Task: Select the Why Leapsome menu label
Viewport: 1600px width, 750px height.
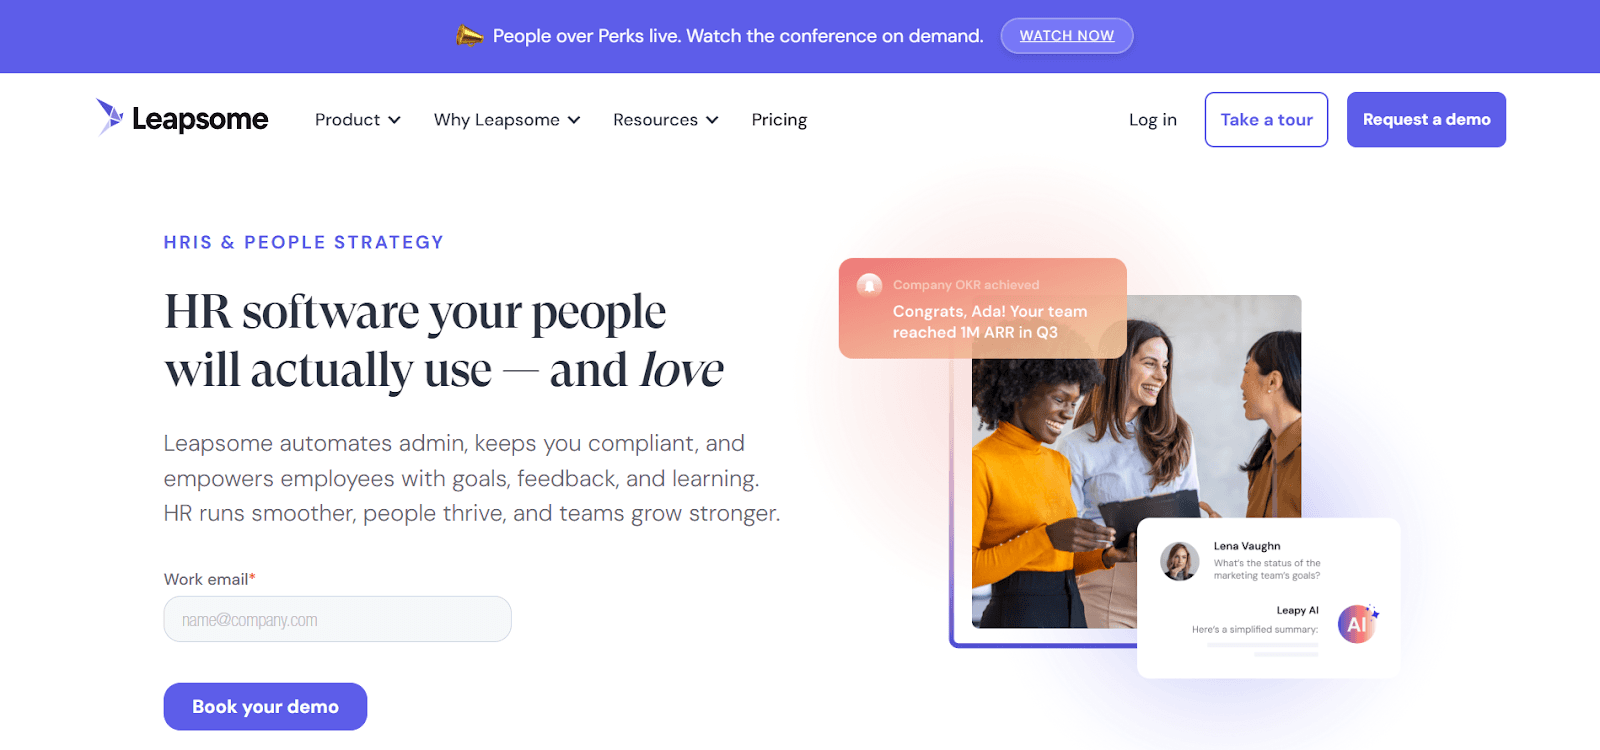Action: [x=497, y=120]
